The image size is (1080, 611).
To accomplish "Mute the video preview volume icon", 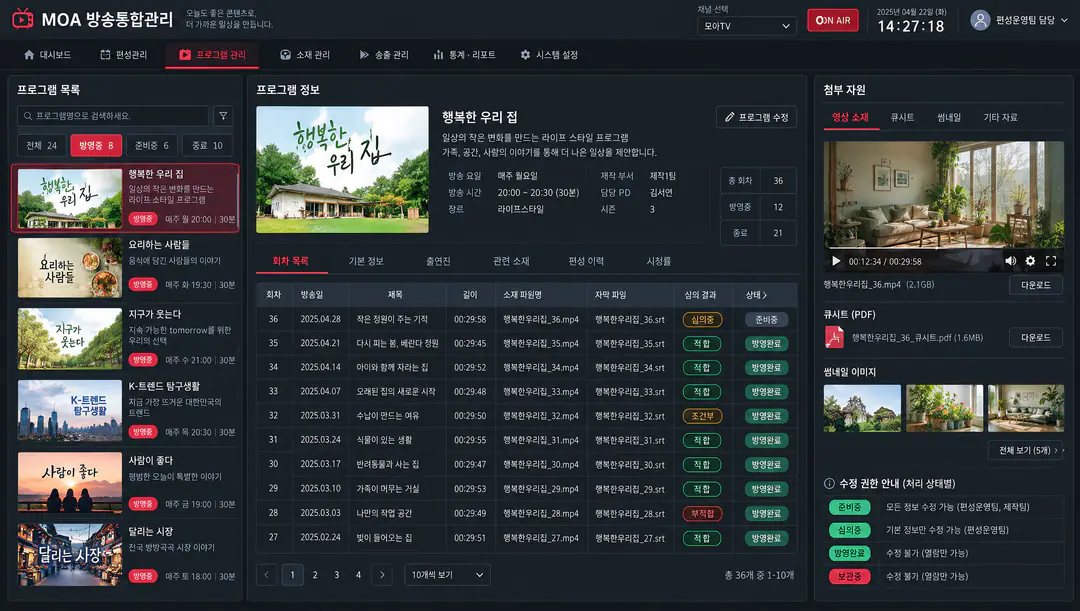I will point(1010,261).
